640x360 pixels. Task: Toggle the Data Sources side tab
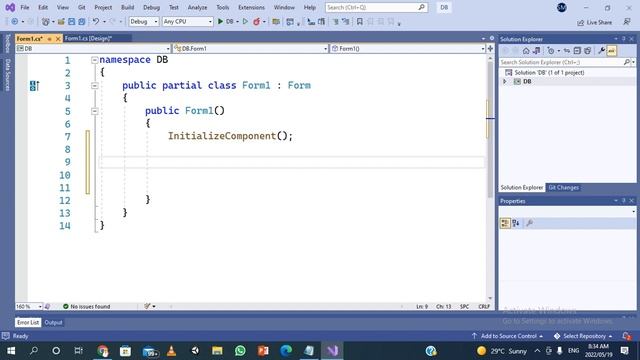7,75
